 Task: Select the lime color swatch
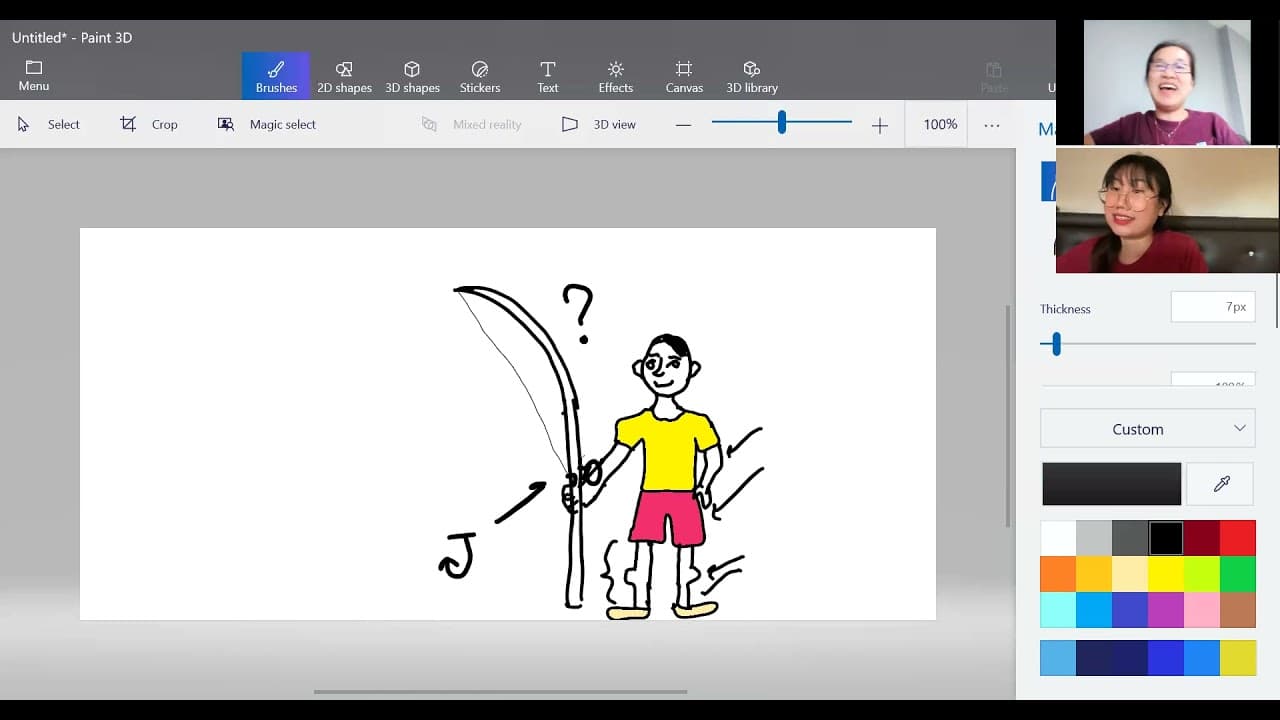point(1202,574)
